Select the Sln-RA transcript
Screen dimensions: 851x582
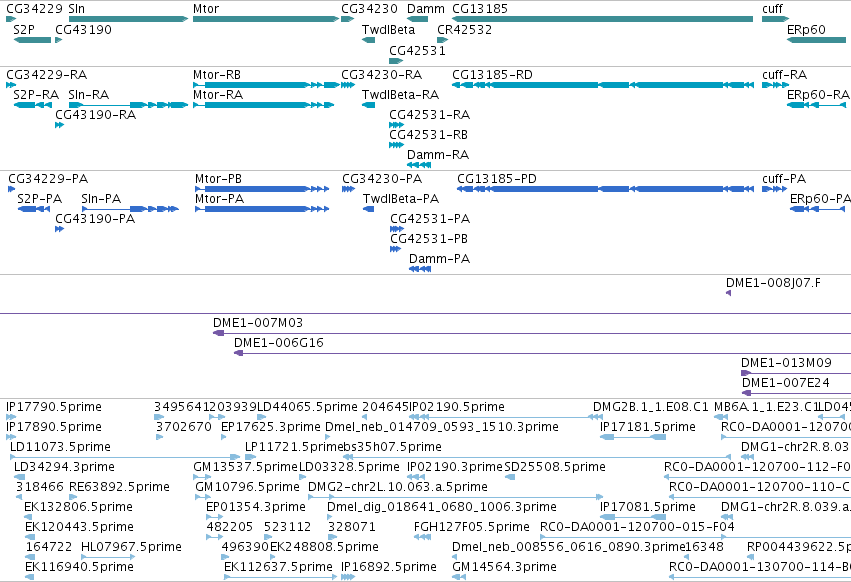(x=128, y=105)
